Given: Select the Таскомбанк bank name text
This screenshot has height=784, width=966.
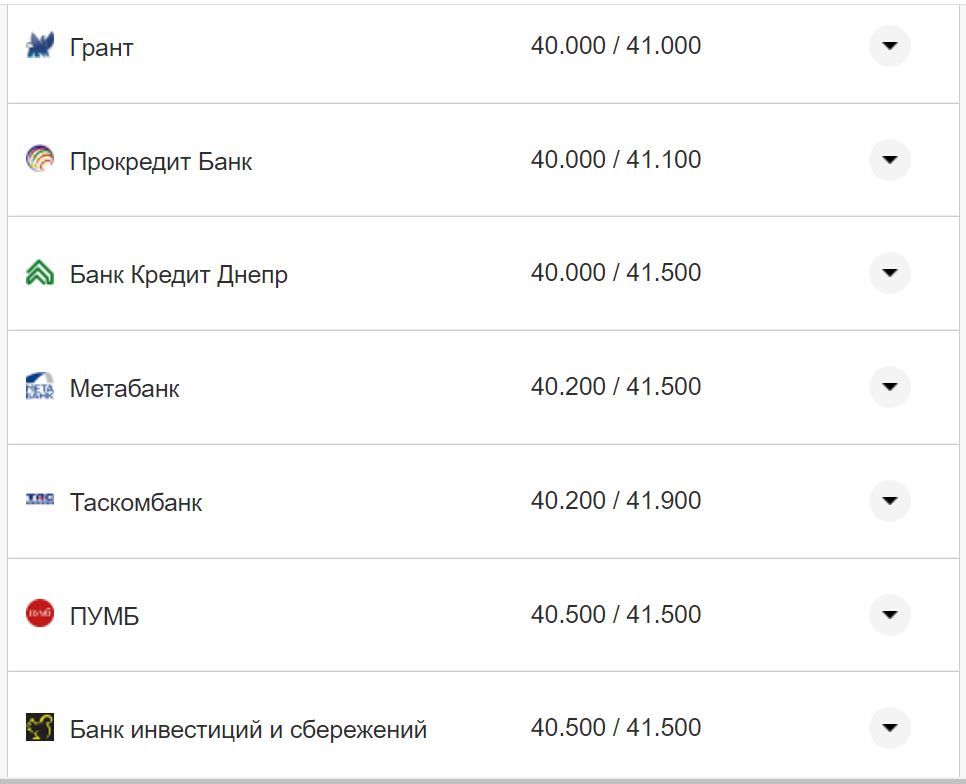Looking at the screenshot, I should tap(139, 501).
